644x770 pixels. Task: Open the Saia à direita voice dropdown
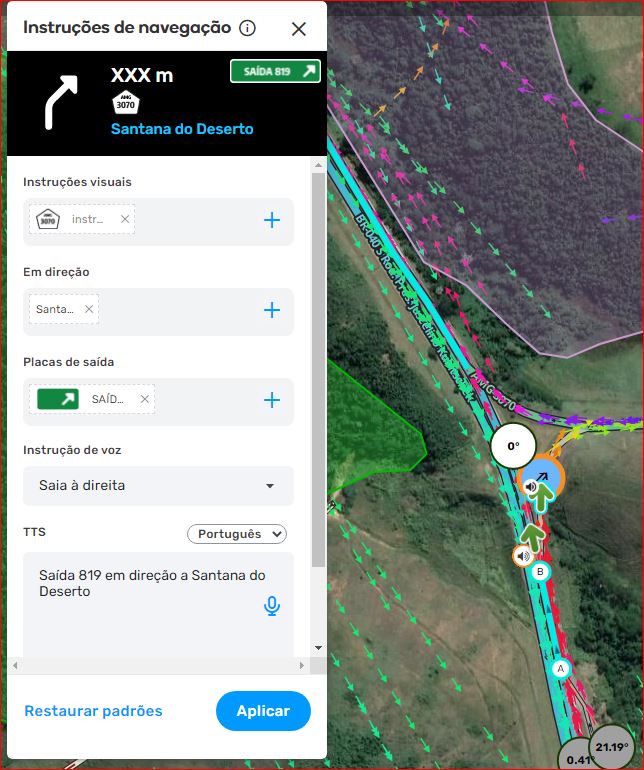coord(158,486)
